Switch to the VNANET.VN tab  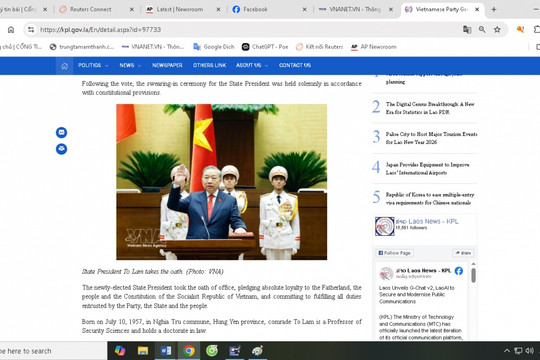355,10
